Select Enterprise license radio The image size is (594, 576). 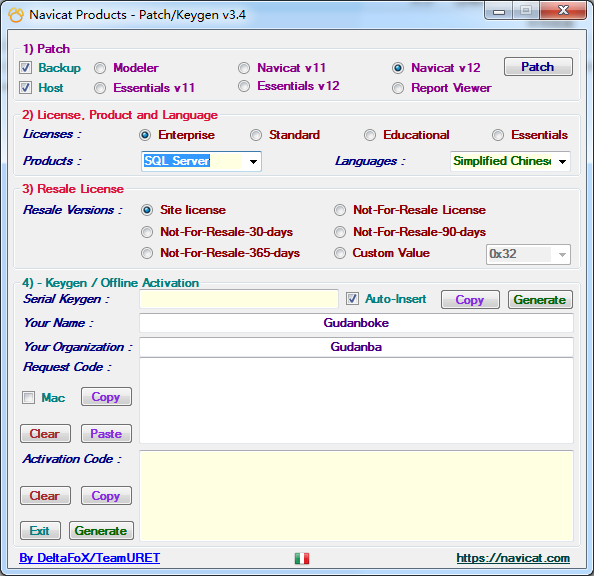145,135
